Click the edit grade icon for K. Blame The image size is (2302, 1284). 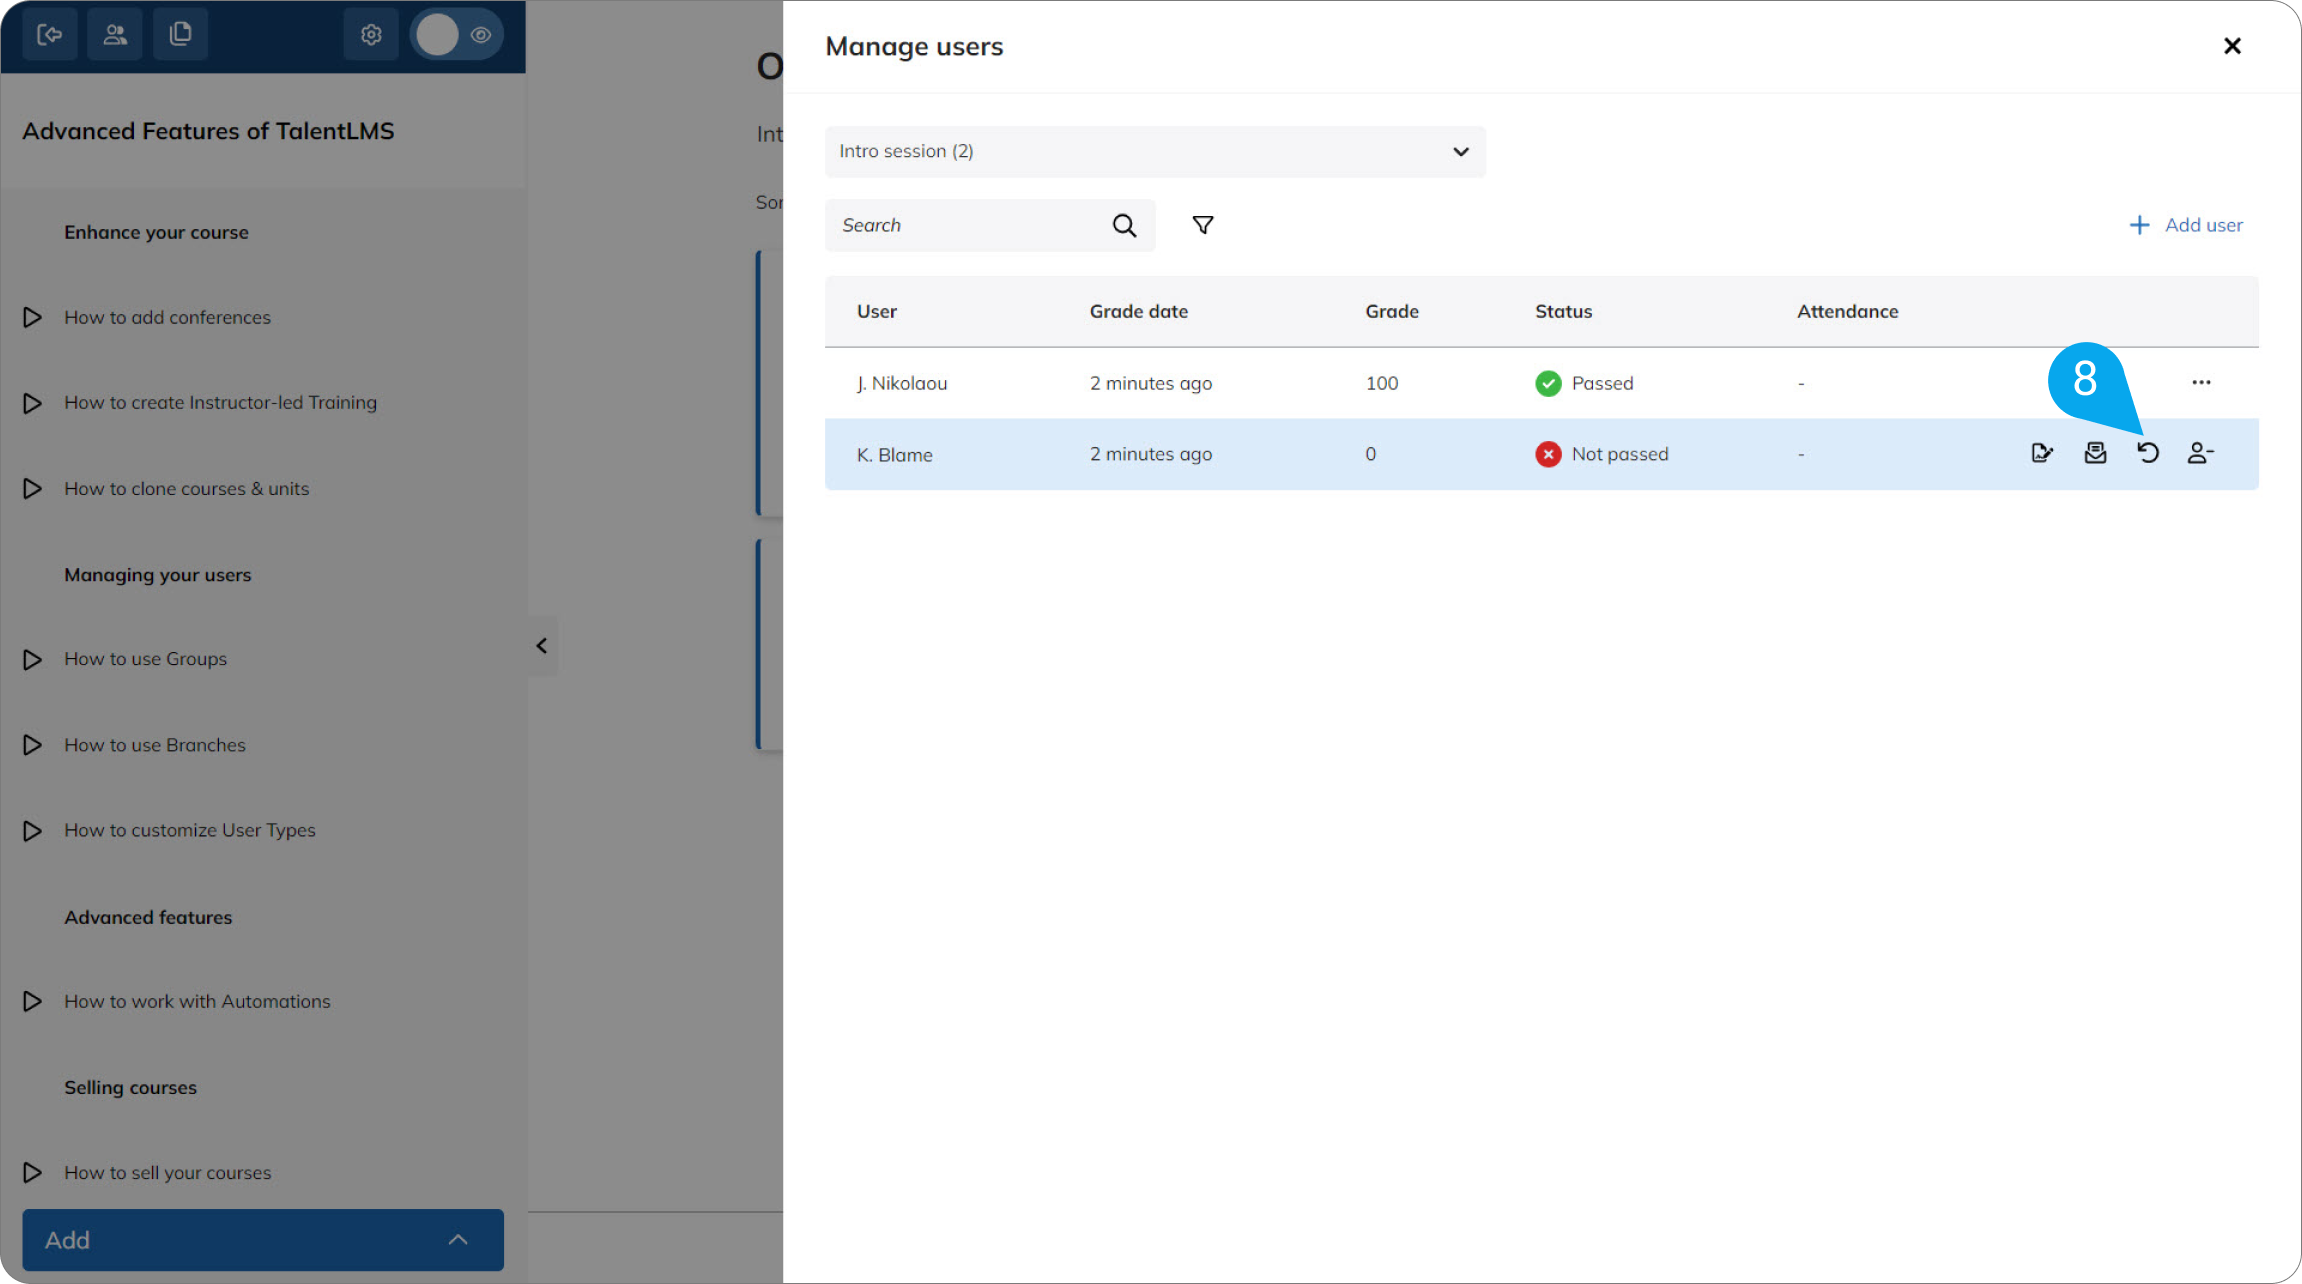coord(2042,453)
